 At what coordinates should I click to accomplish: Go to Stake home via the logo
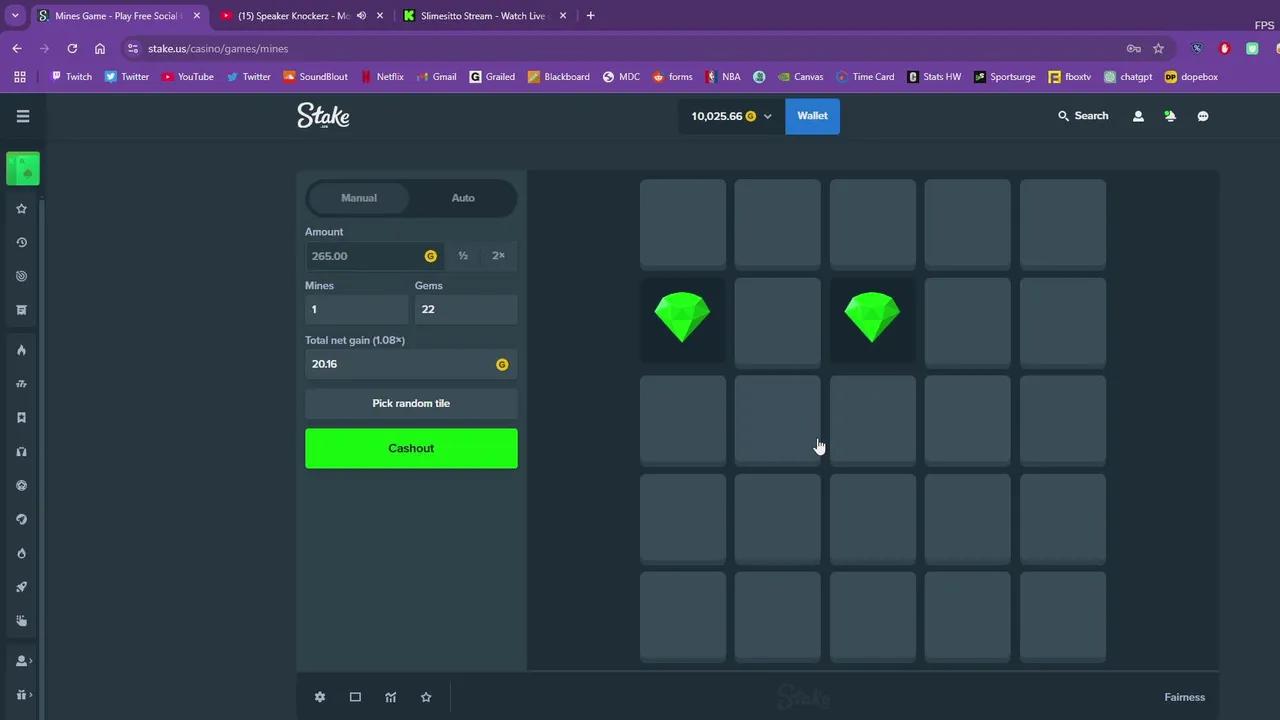pyautogui.click(x=323, y=116)
